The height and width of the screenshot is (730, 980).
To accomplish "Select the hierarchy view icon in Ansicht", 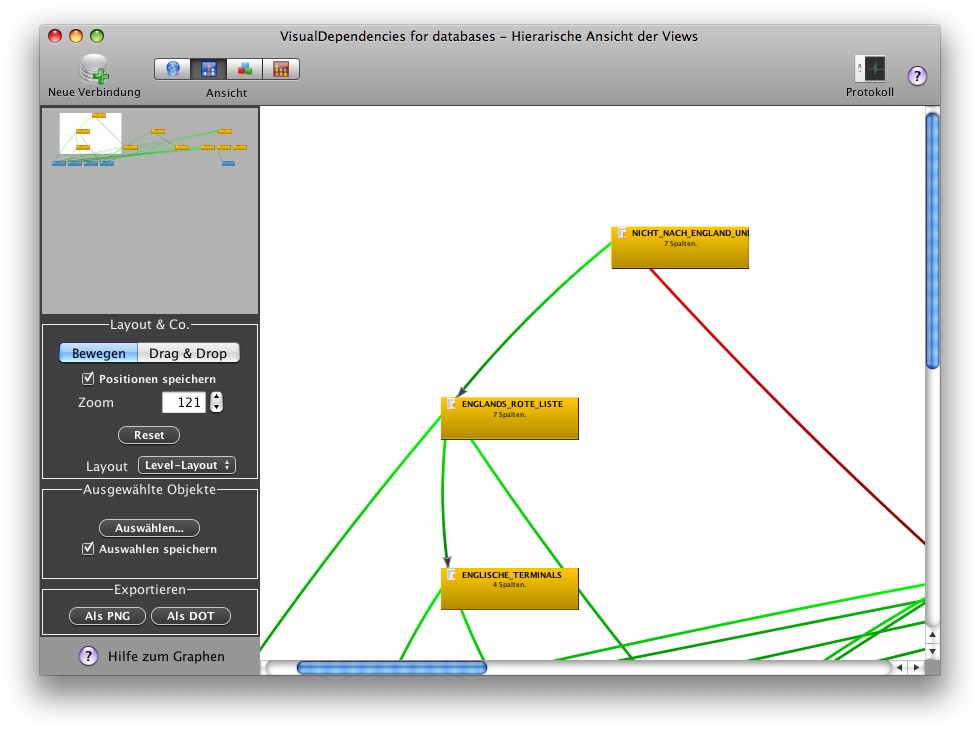I will coord(209,69).
